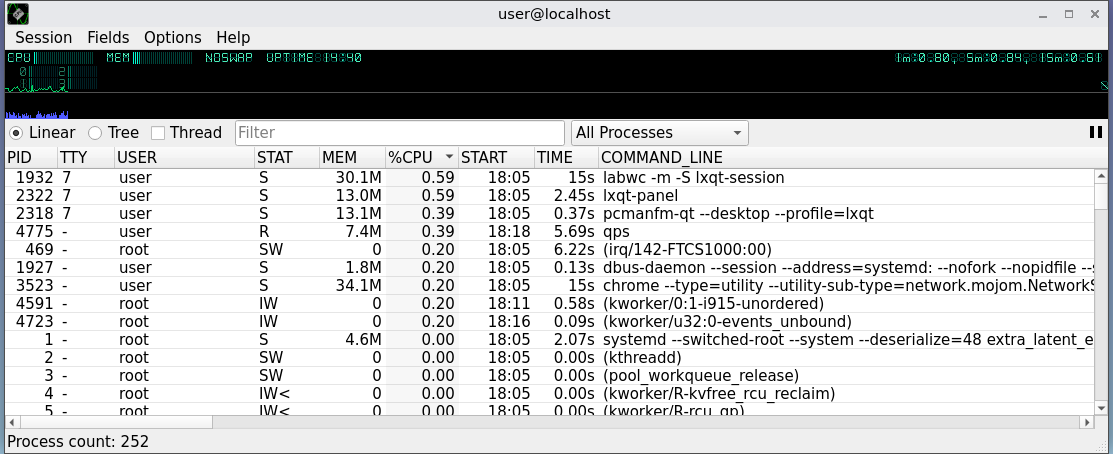Open the Session menu

coord(43,37)
